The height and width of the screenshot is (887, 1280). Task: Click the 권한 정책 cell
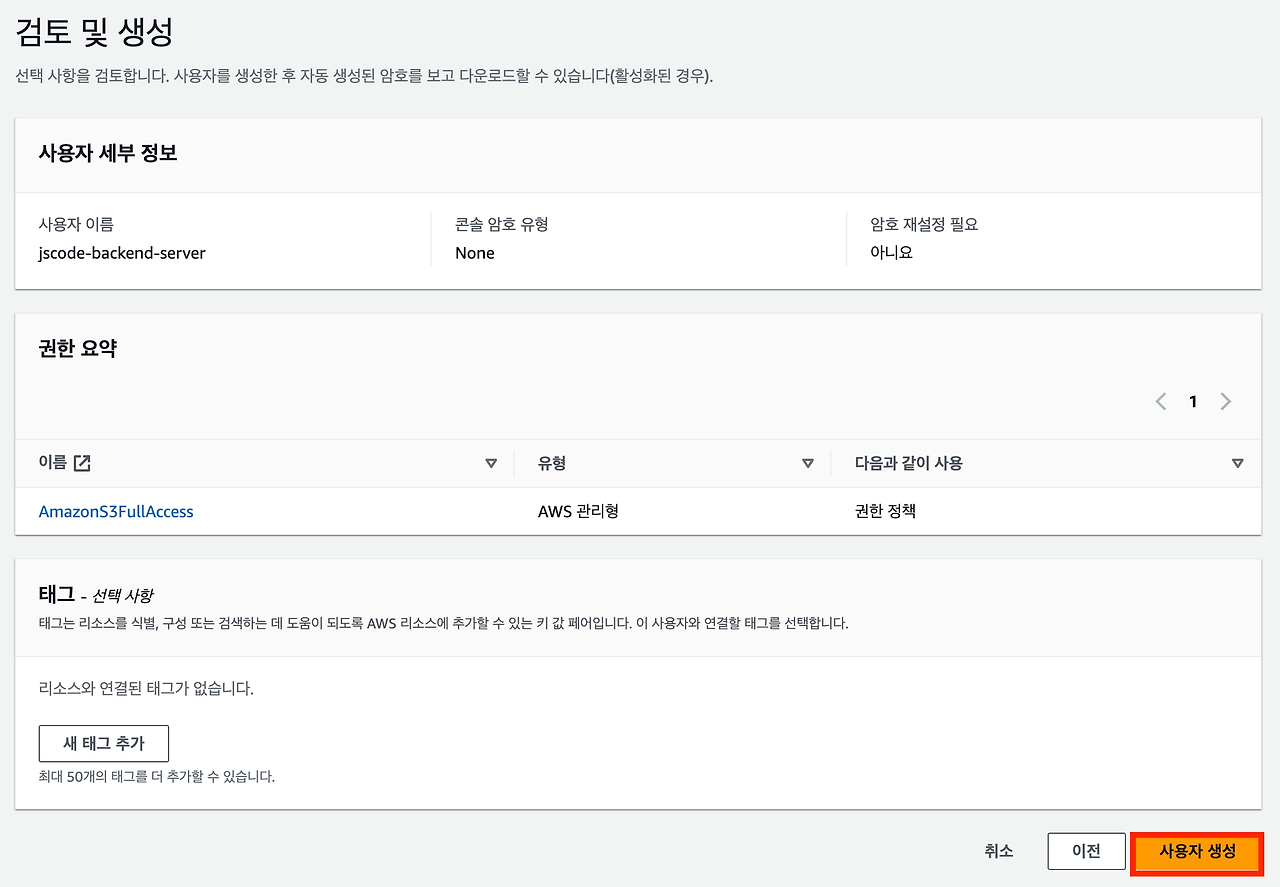pos(886,511)
